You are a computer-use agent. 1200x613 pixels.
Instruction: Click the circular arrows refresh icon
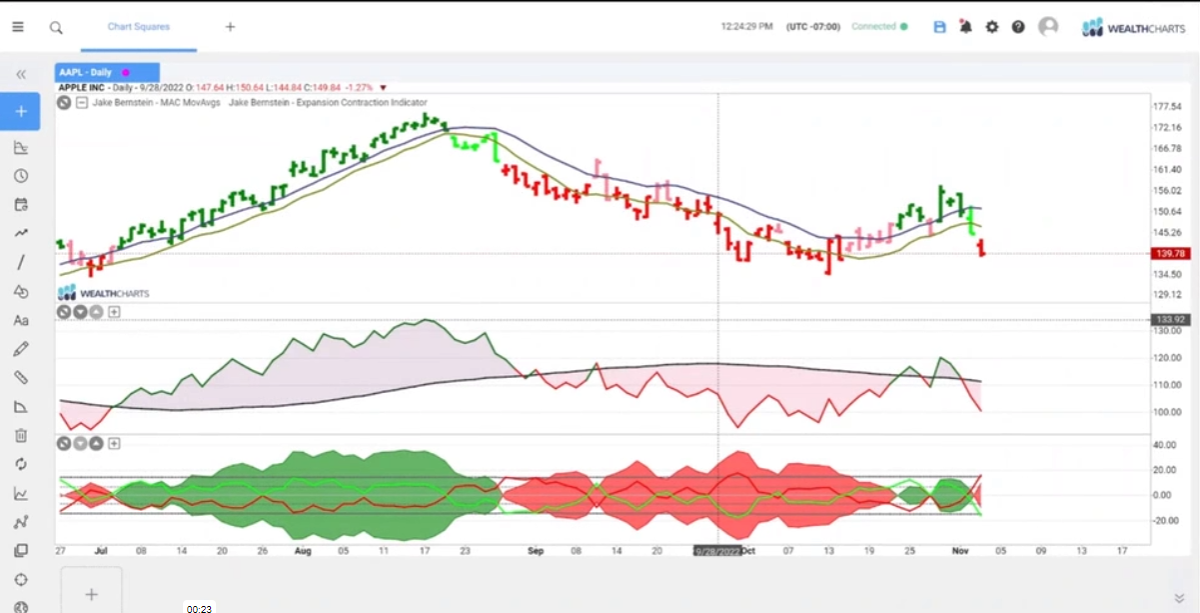point(20,464)
